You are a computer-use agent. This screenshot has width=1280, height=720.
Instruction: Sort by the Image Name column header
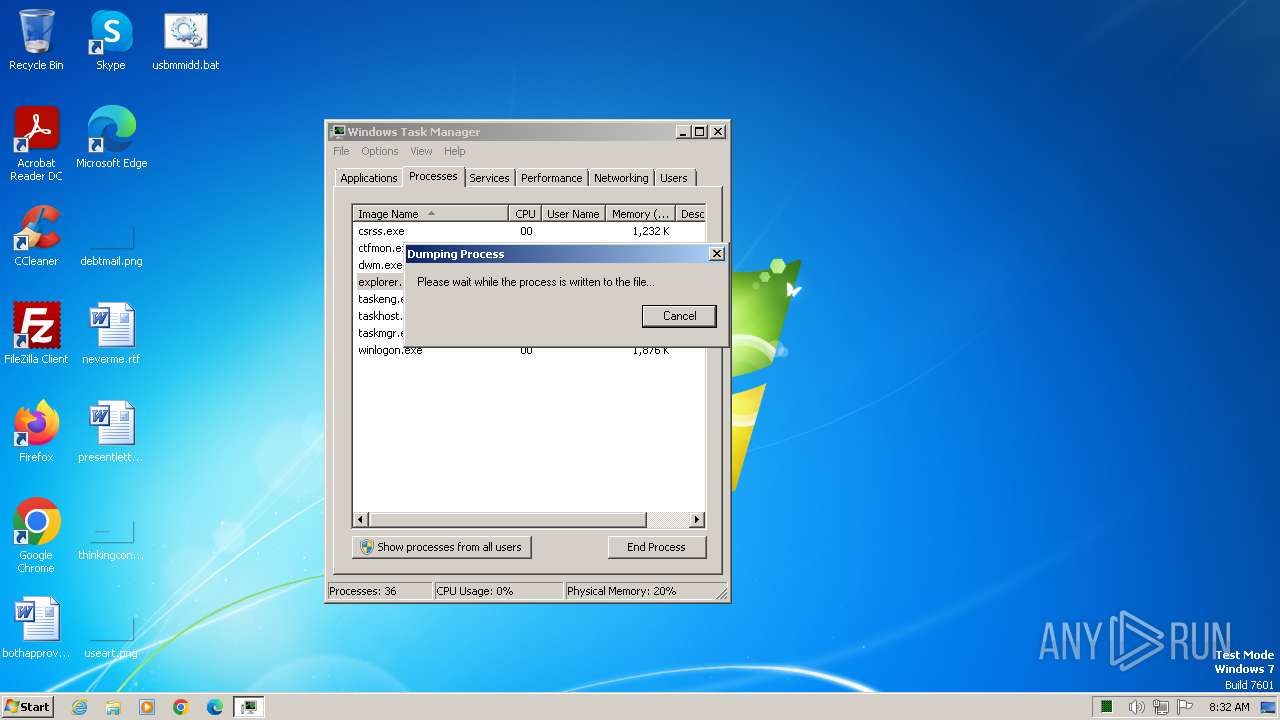[x=431, y=214]
